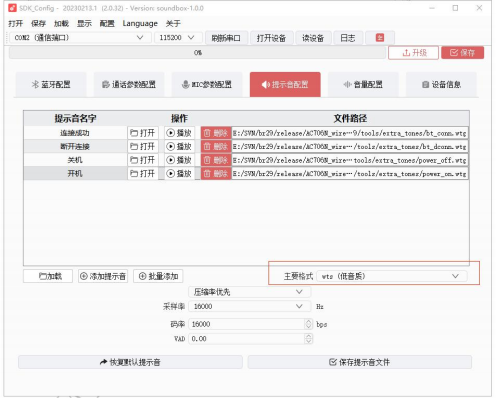This screenshot has width=496, height=398.
Task: Click 打开 in the 连接成功 row
Action: pos(143,133)
